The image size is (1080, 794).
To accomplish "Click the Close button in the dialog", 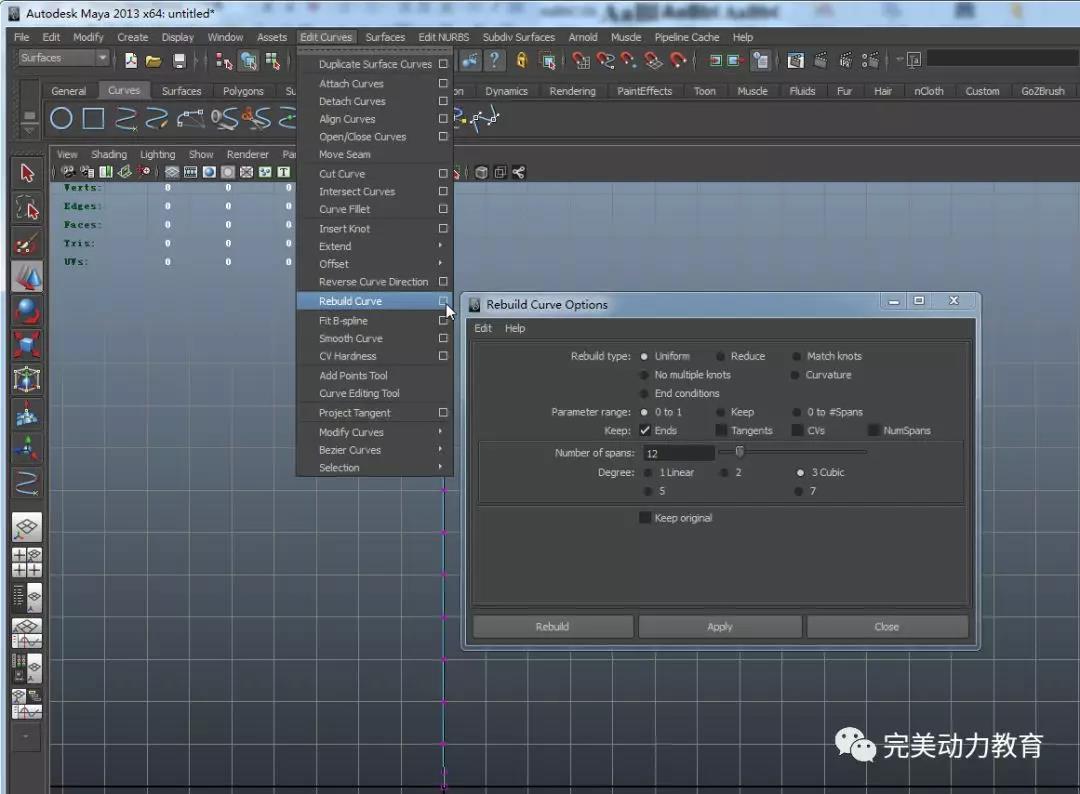I will coord(887,627).
